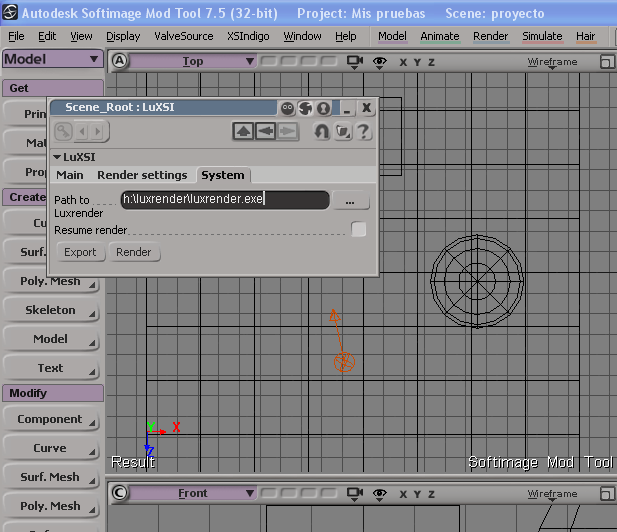
Task: Expand the Component submenu button
Action: coord(51,419)
